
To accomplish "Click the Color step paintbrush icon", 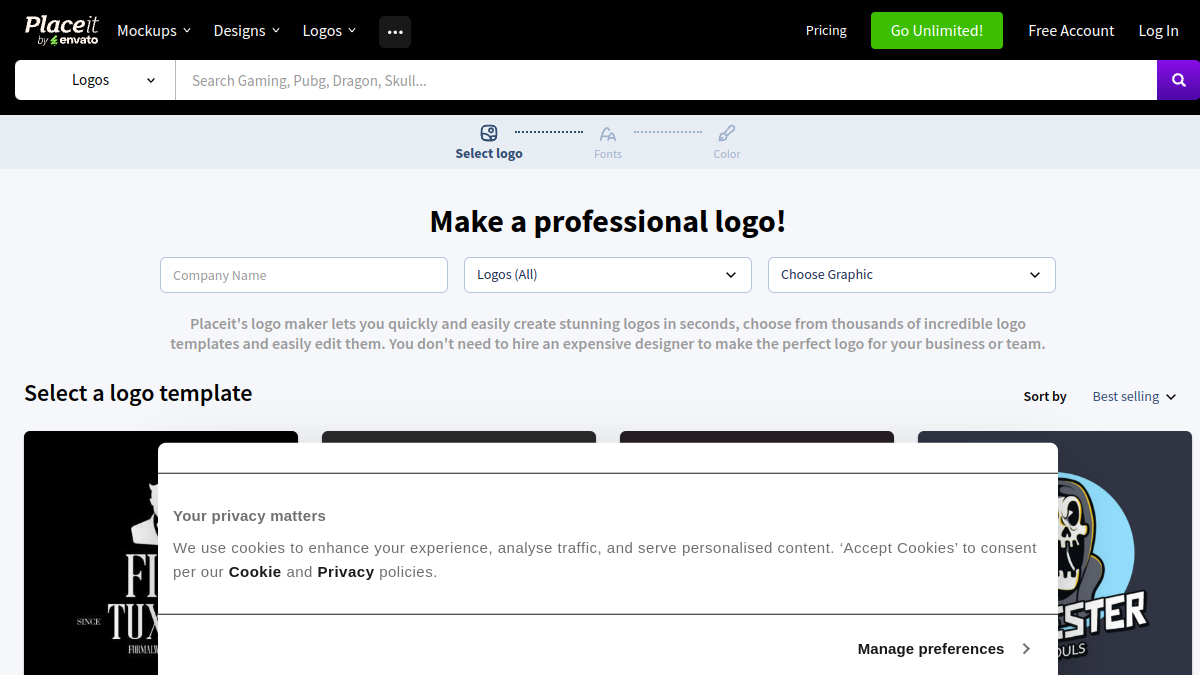I will point(727,133).
